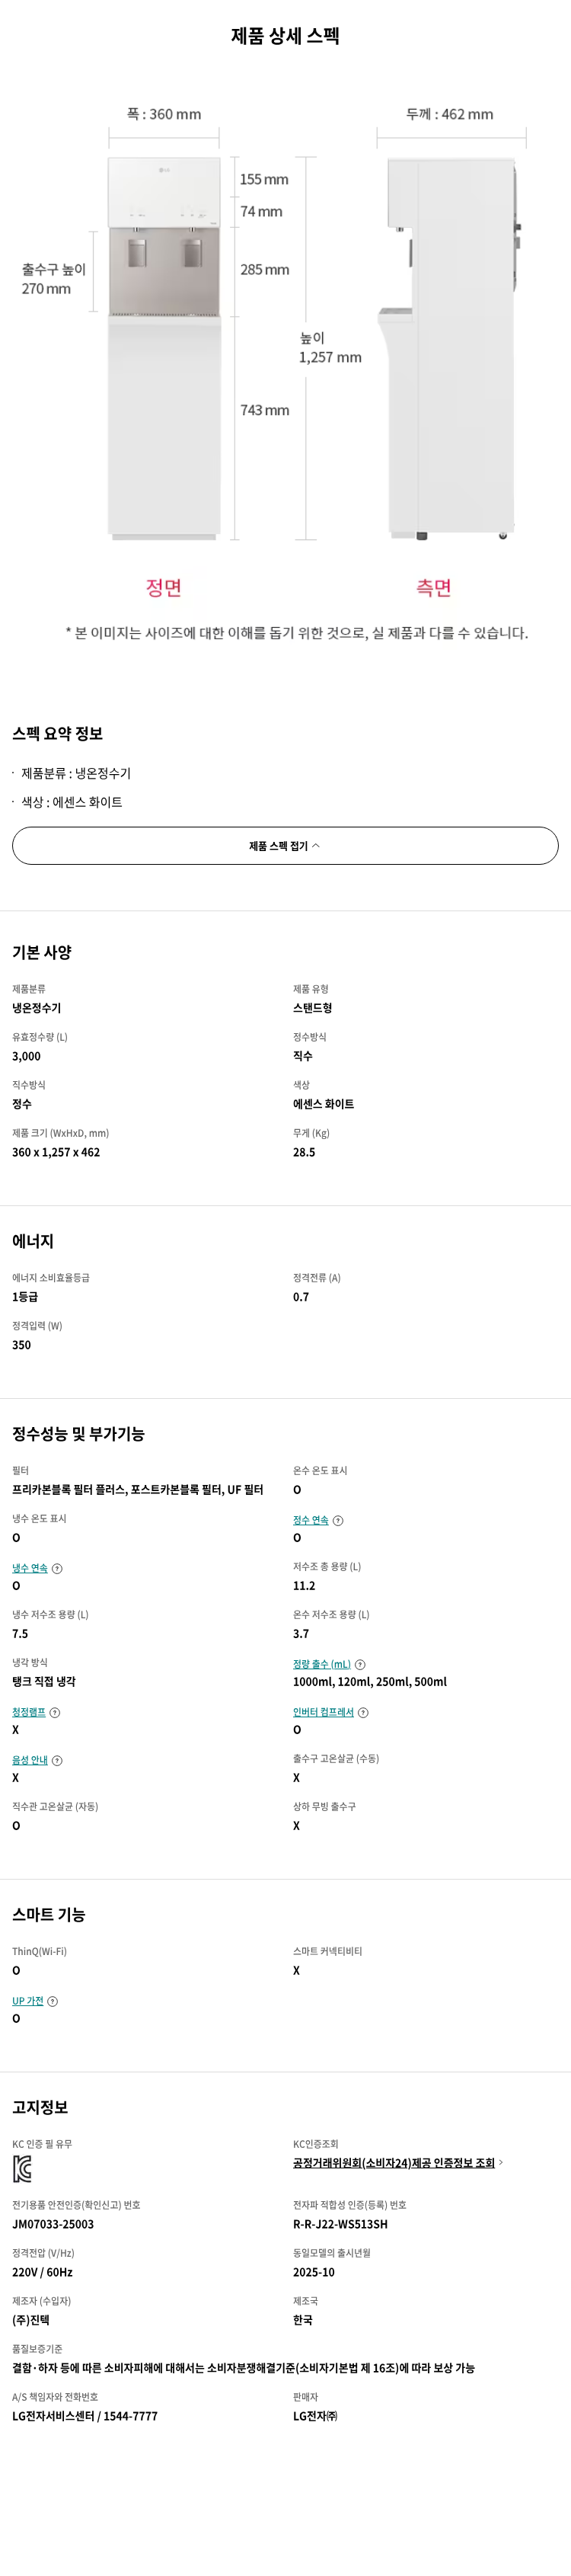
Task: Open the 냉수 연속 question-mark icon
Action: tap(58, 1568)
